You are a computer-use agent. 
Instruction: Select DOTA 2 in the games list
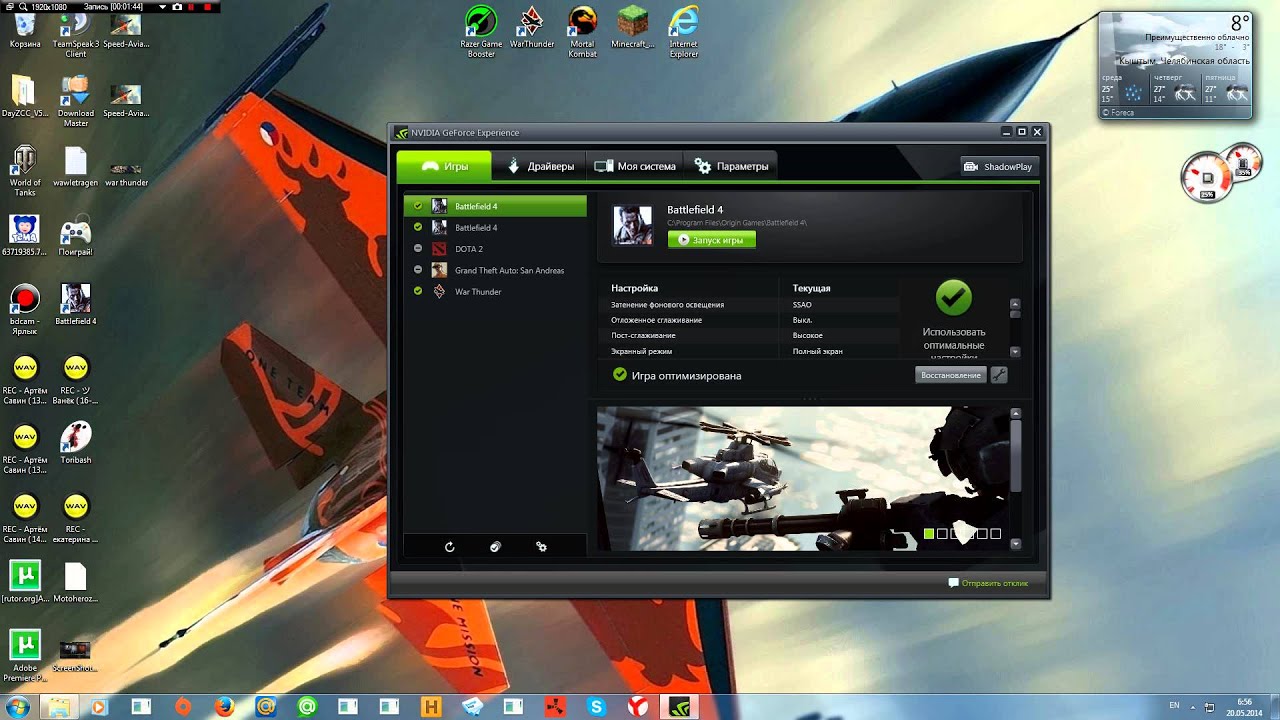[495, 249]
